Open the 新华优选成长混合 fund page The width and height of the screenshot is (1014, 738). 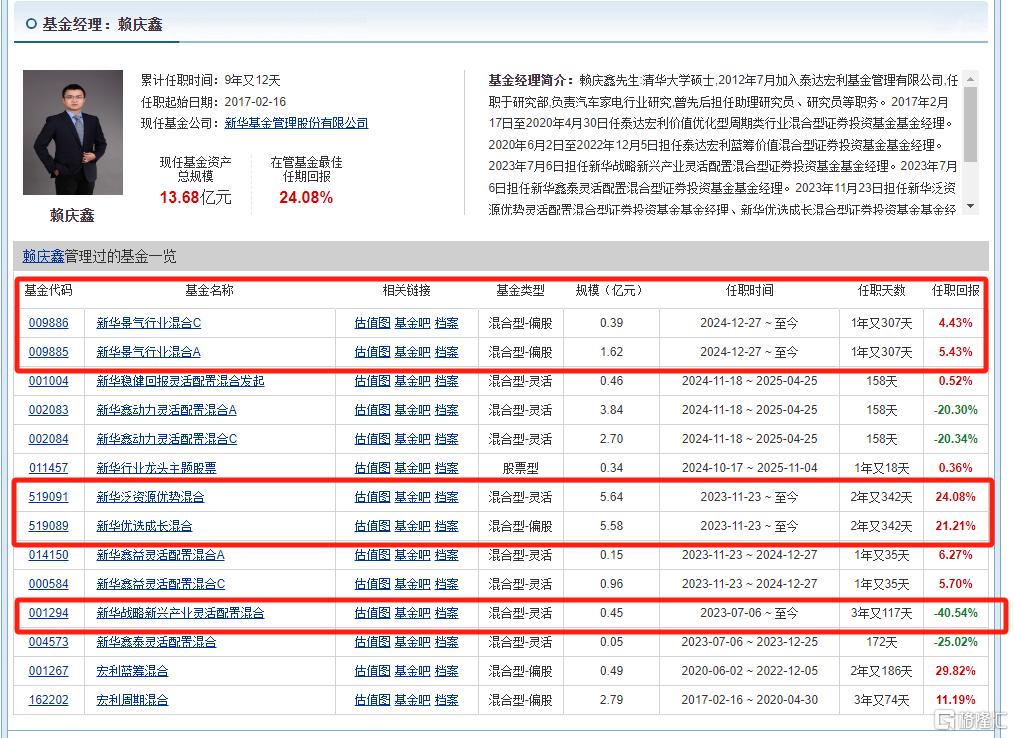click(x=144, y=526)
